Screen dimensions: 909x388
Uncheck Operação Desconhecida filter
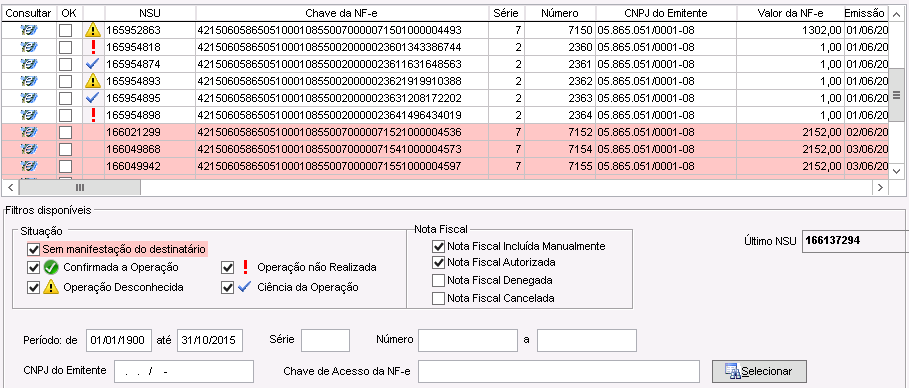33,287
